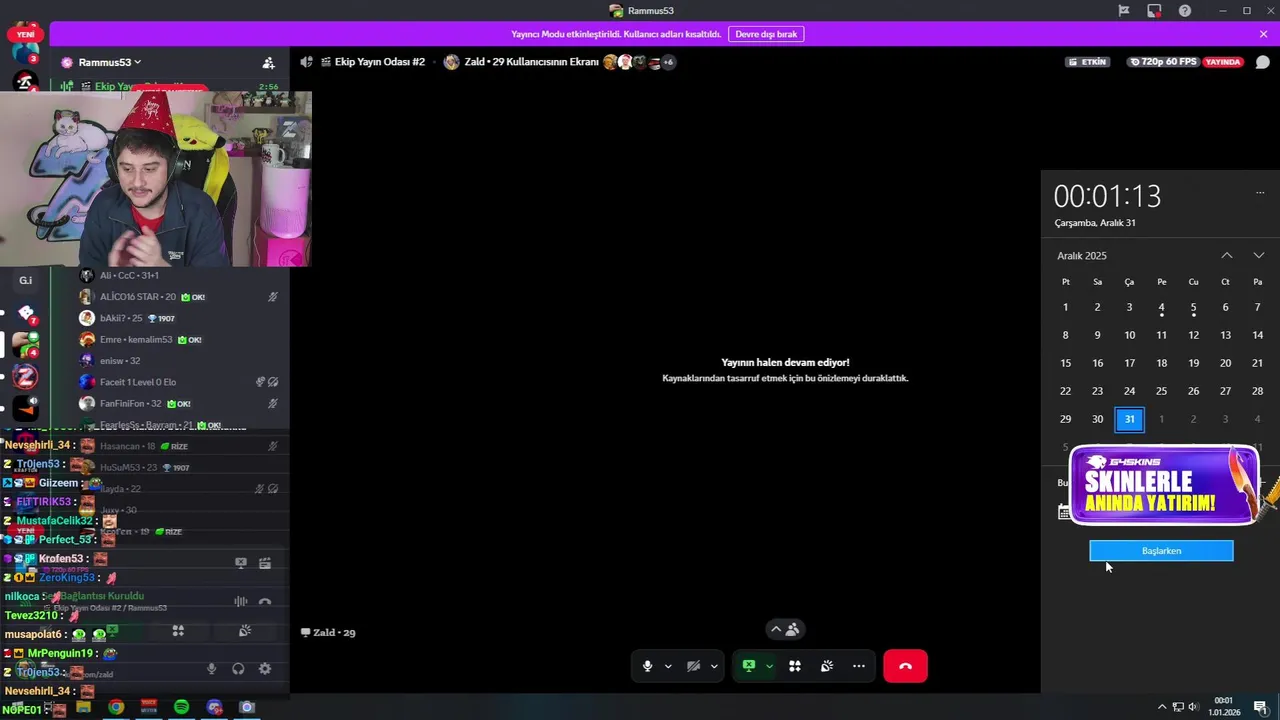Mute microphone in call control bar
The image size is (1280, 720).
click(x=648, y=666)
